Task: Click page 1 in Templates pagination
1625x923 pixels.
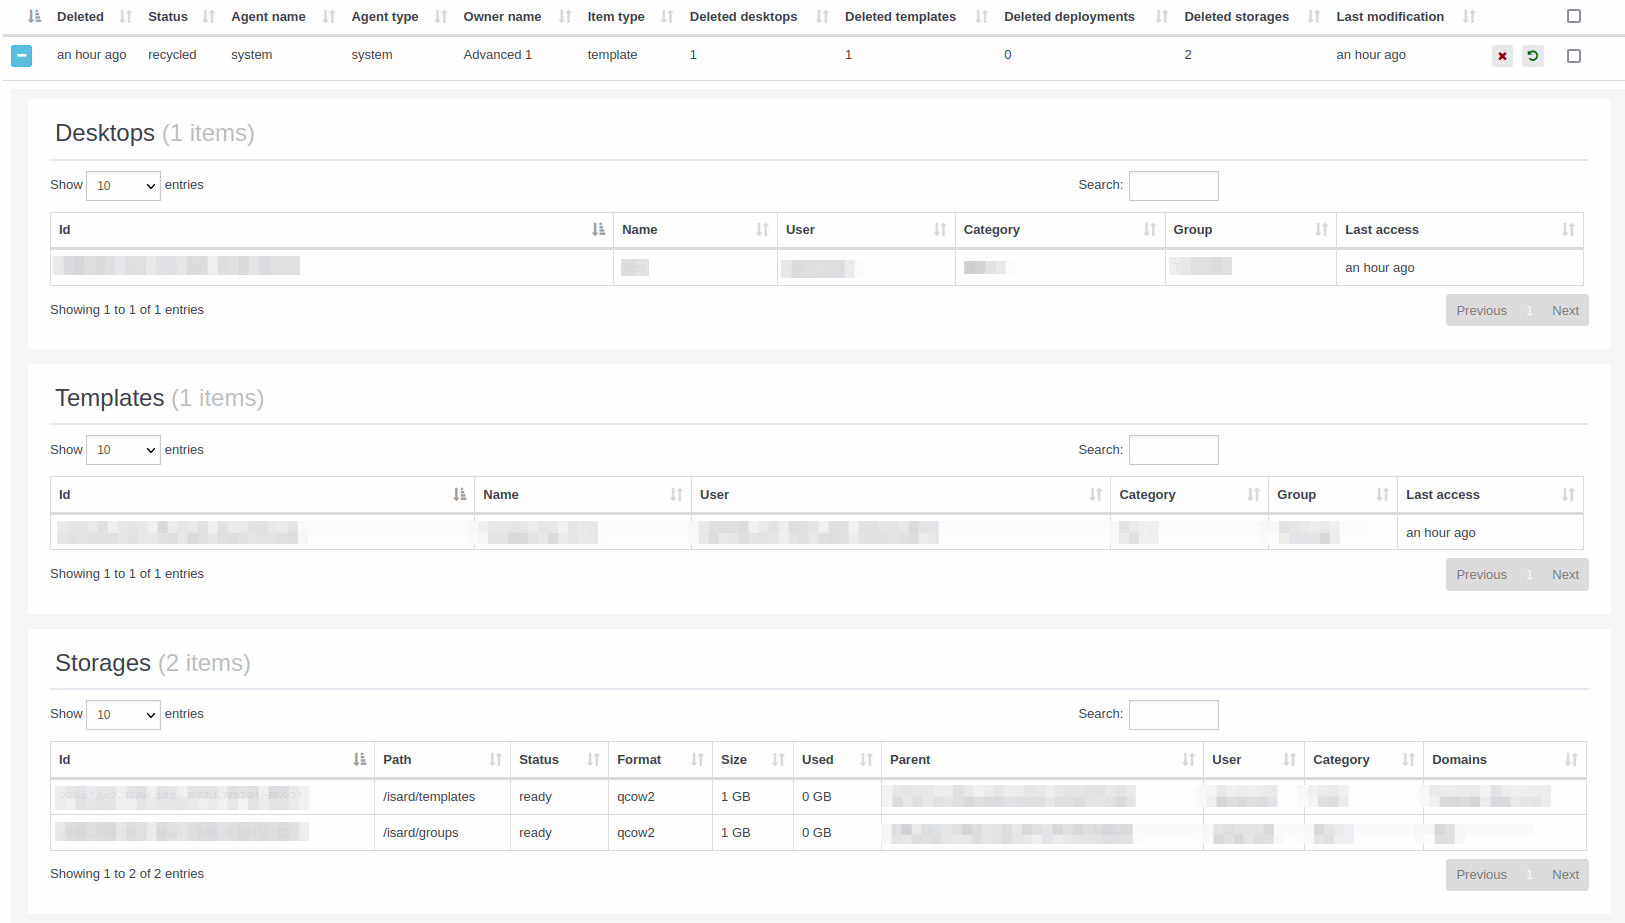Action: (x=1529, y=575)
